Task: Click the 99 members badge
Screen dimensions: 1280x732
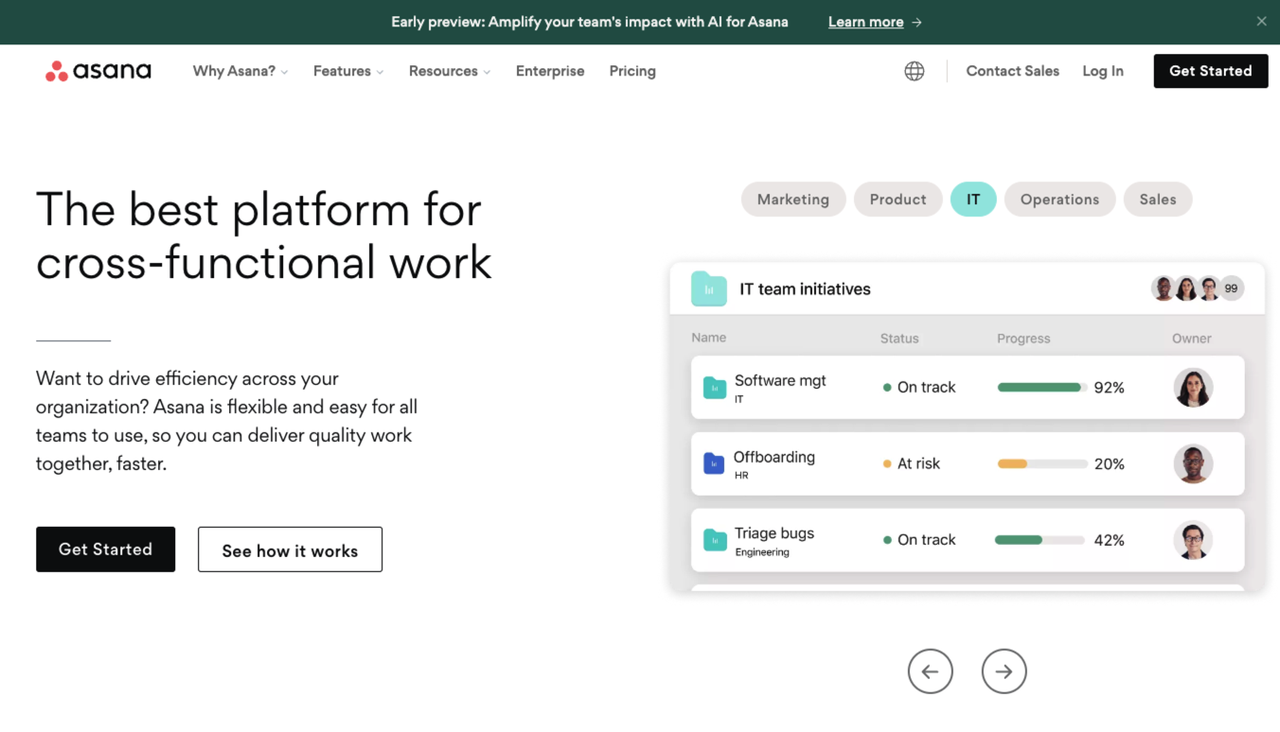Action: coord(1231,288)
